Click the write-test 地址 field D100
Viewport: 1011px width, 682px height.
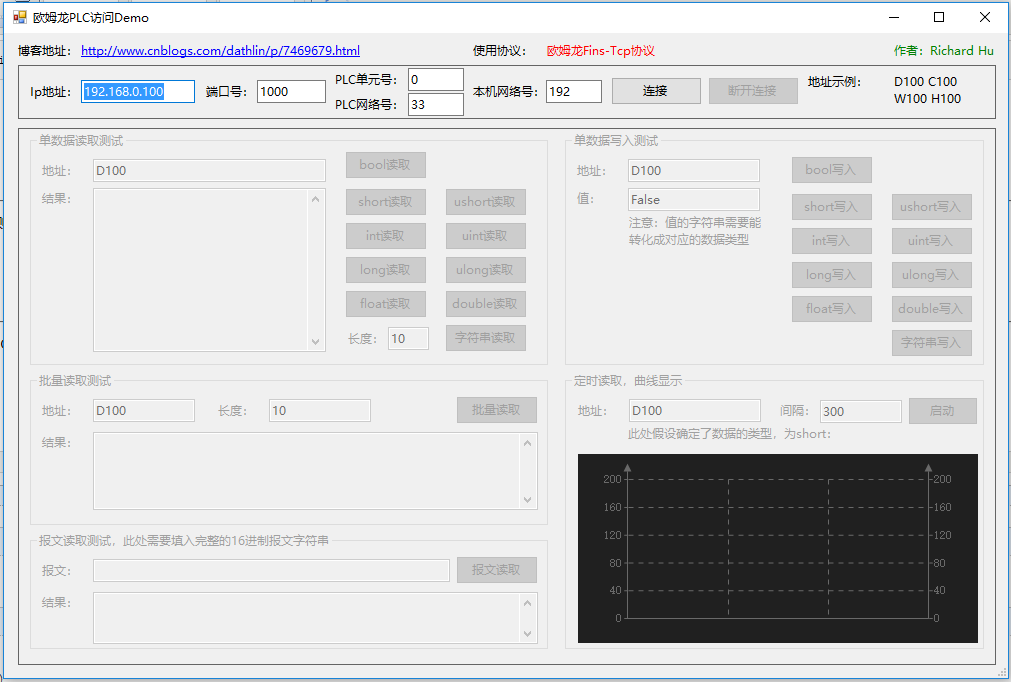694,171
